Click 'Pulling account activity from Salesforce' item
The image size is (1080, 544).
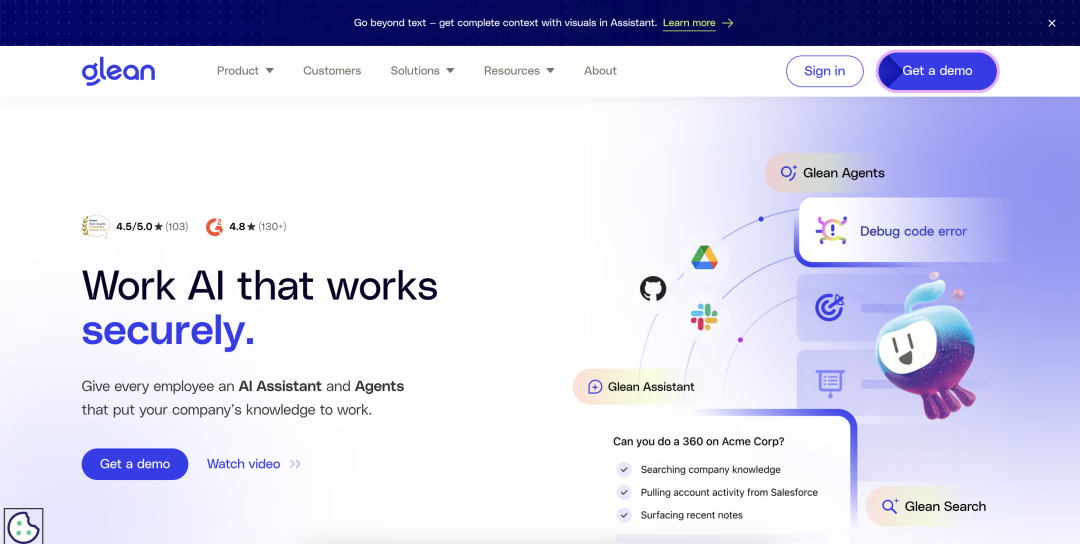coord(729,492)
